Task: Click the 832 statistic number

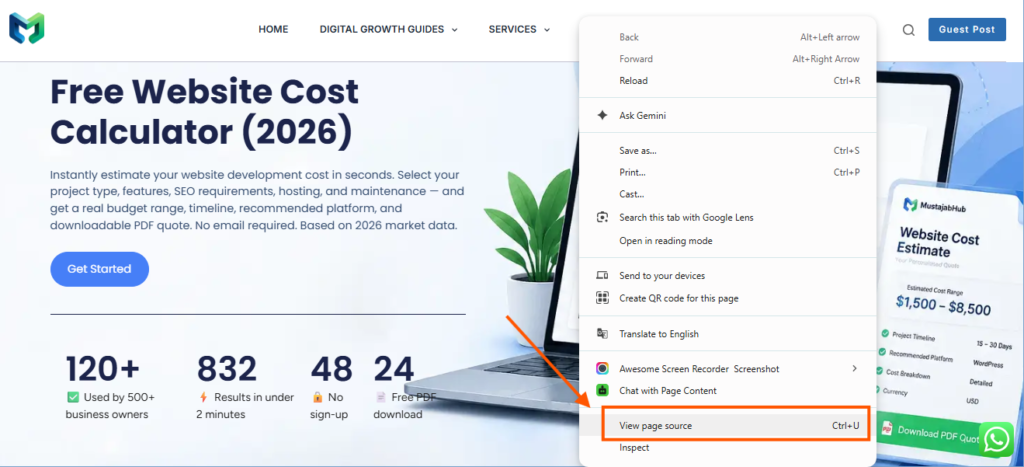Action: [x=227, y=369]
